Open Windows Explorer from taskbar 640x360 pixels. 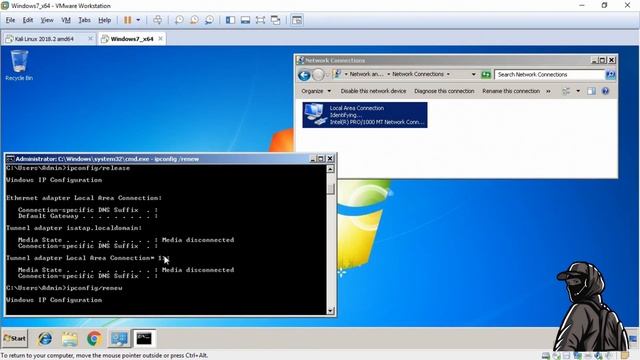[69, 339]
